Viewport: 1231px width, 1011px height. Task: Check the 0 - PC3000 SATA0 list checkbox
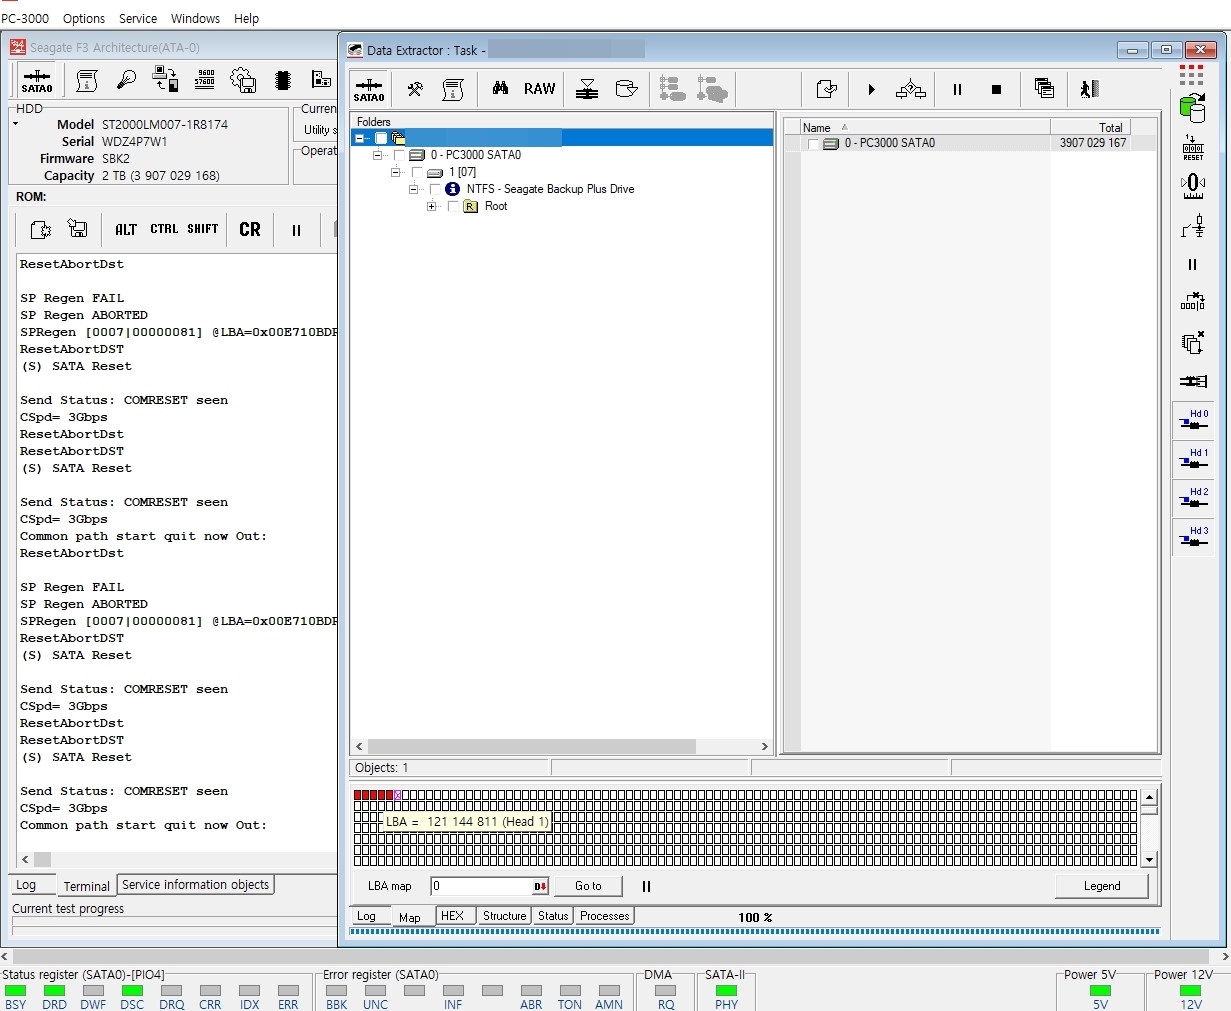point(814,144)
